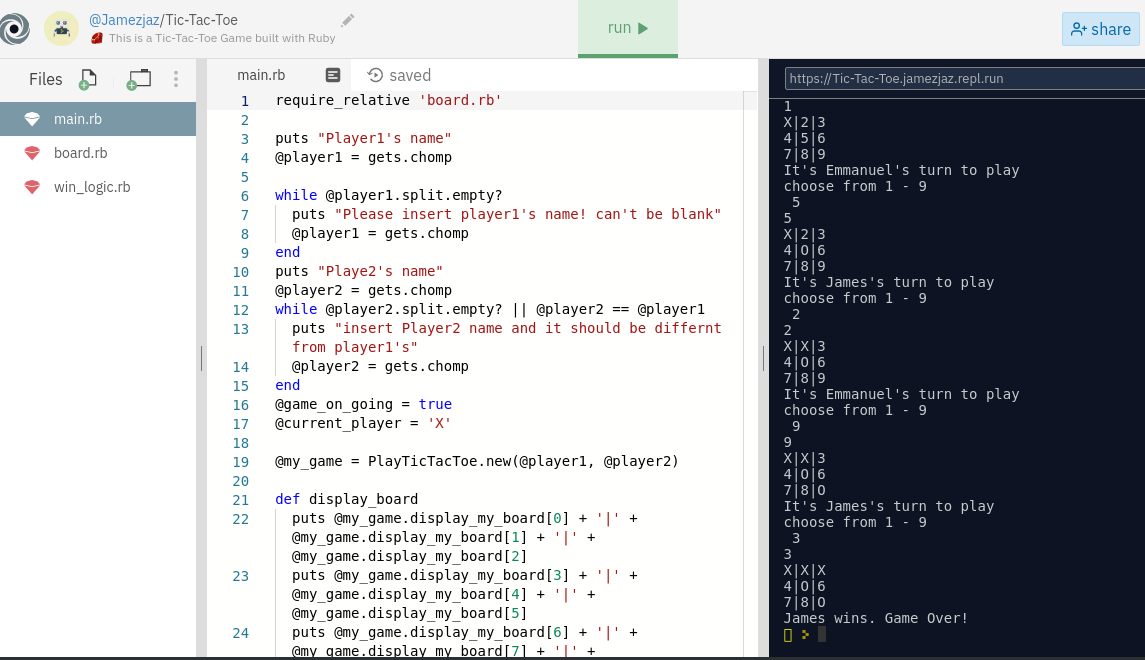1145x660 pixels.
Task: Click the Tic-Tac-Toe repl title
Action: pyautogui.click(x=201, y=20)
